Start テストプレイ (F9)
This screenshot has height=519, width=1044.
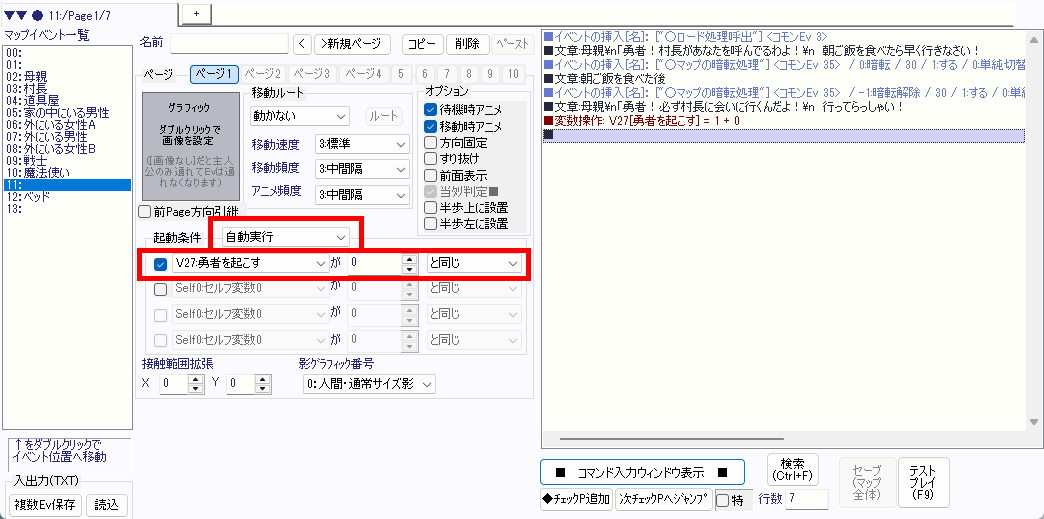point(923,479)
